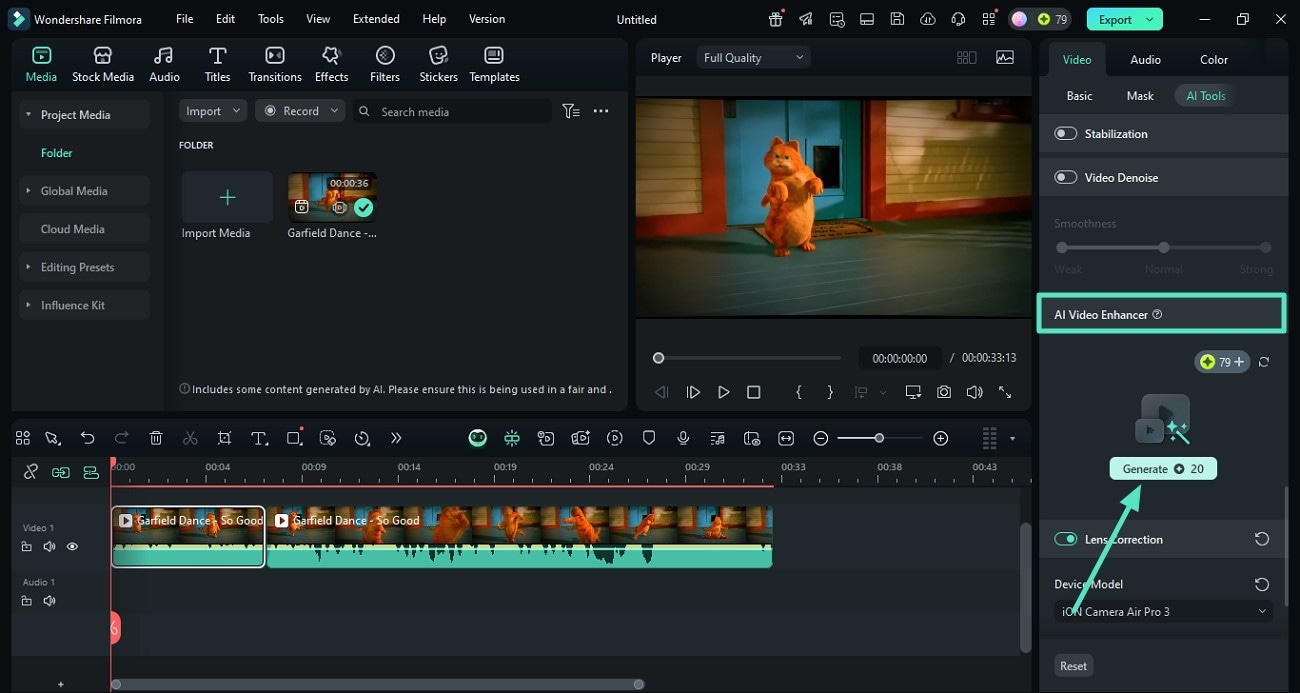The height and width of the screenshot is (693, 1300).
Task: Toggle the timeline link chain icon
Action: (x=30, y=472)
